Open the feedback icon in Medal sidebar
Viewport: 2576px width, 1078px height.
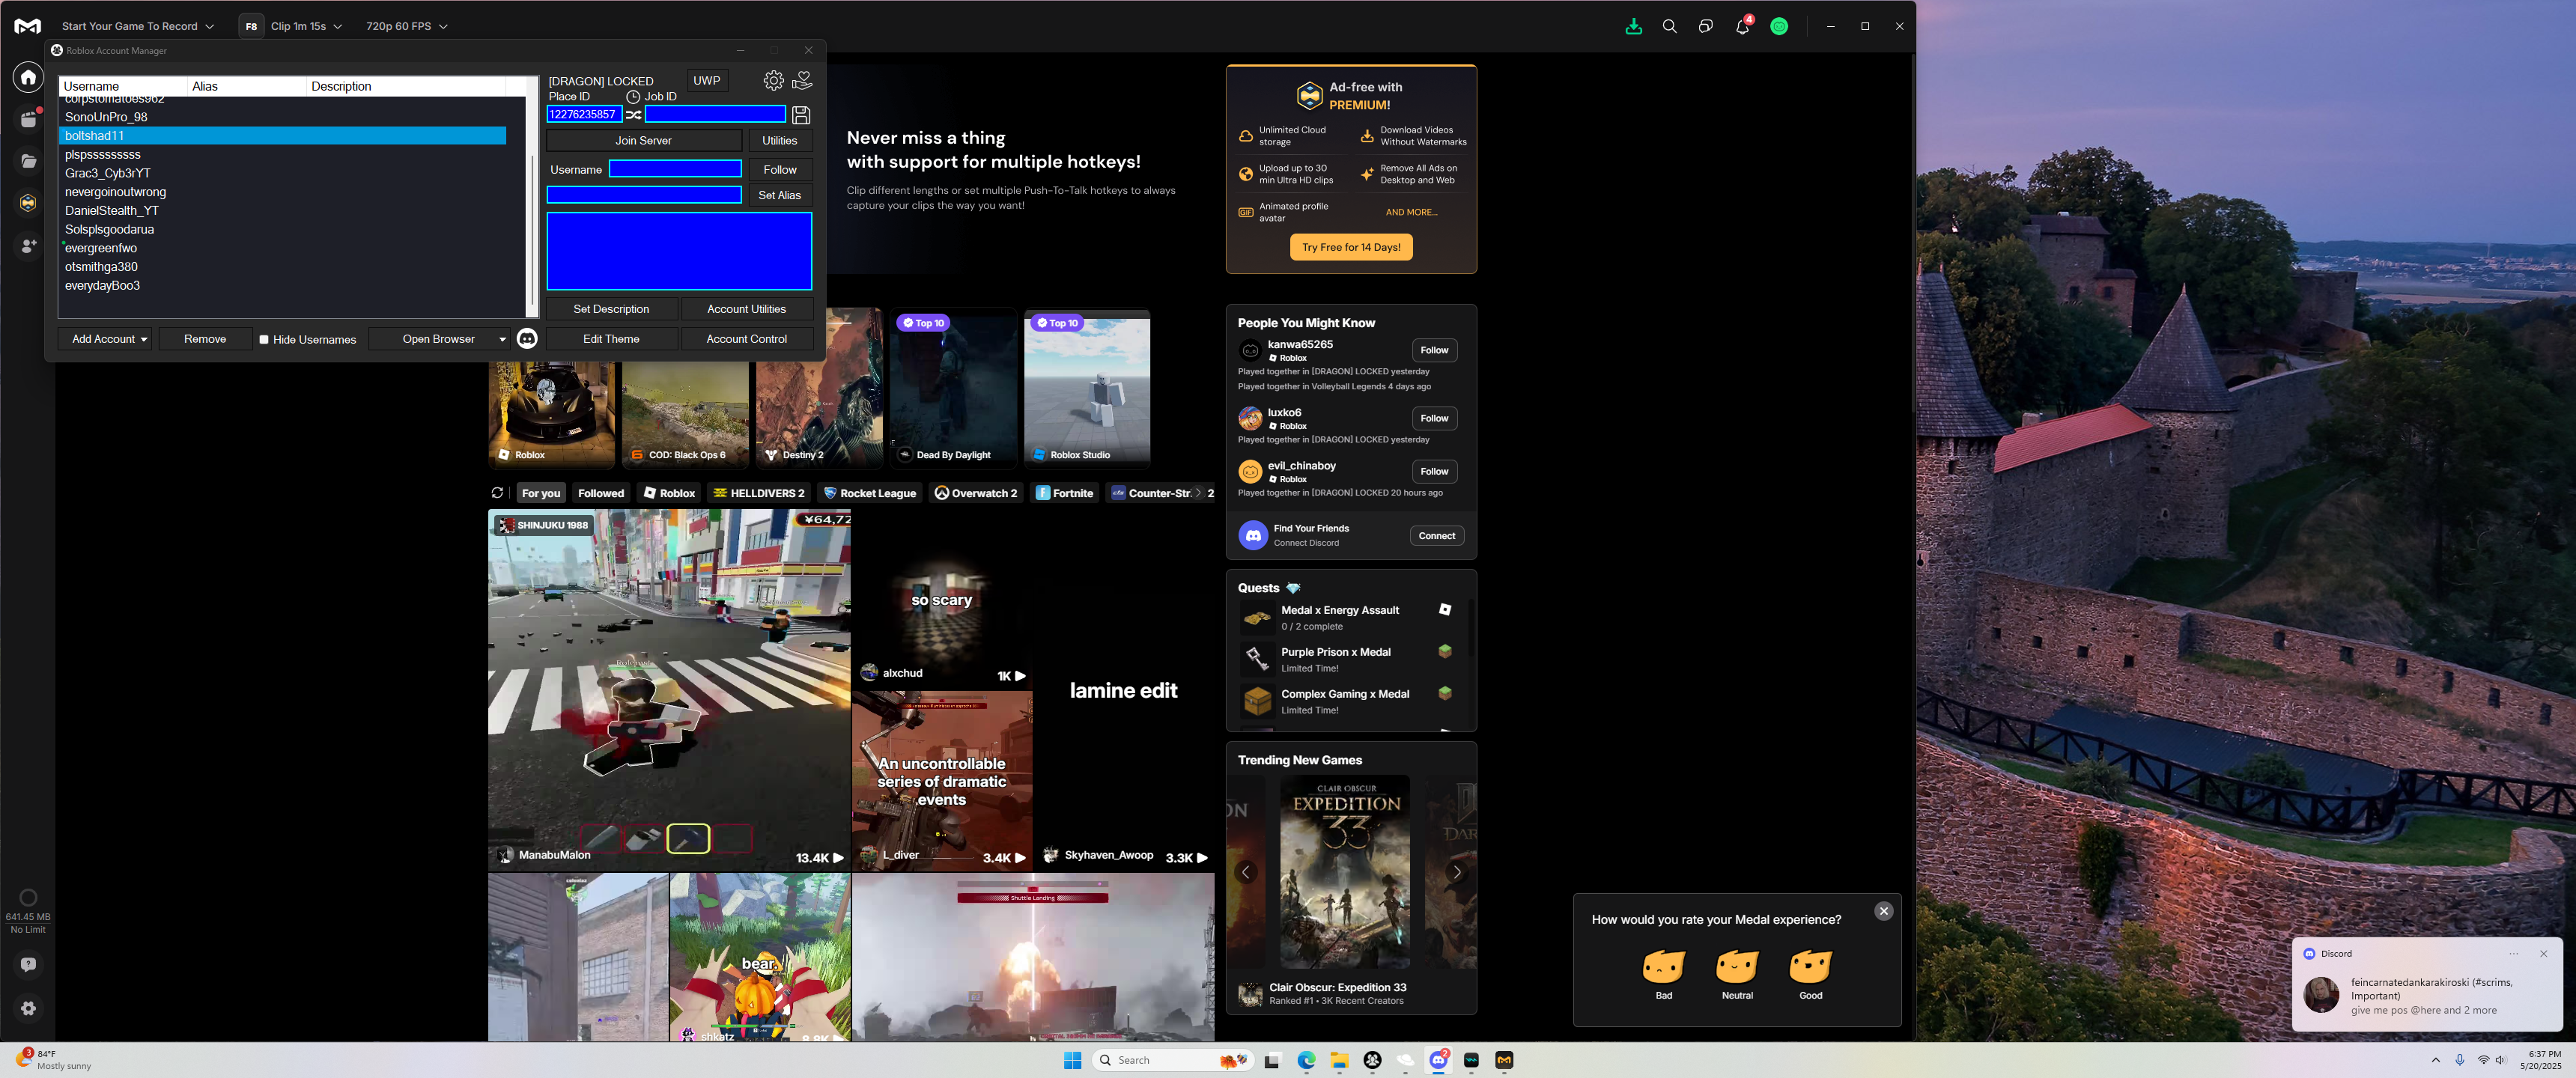tap(28, 965)
